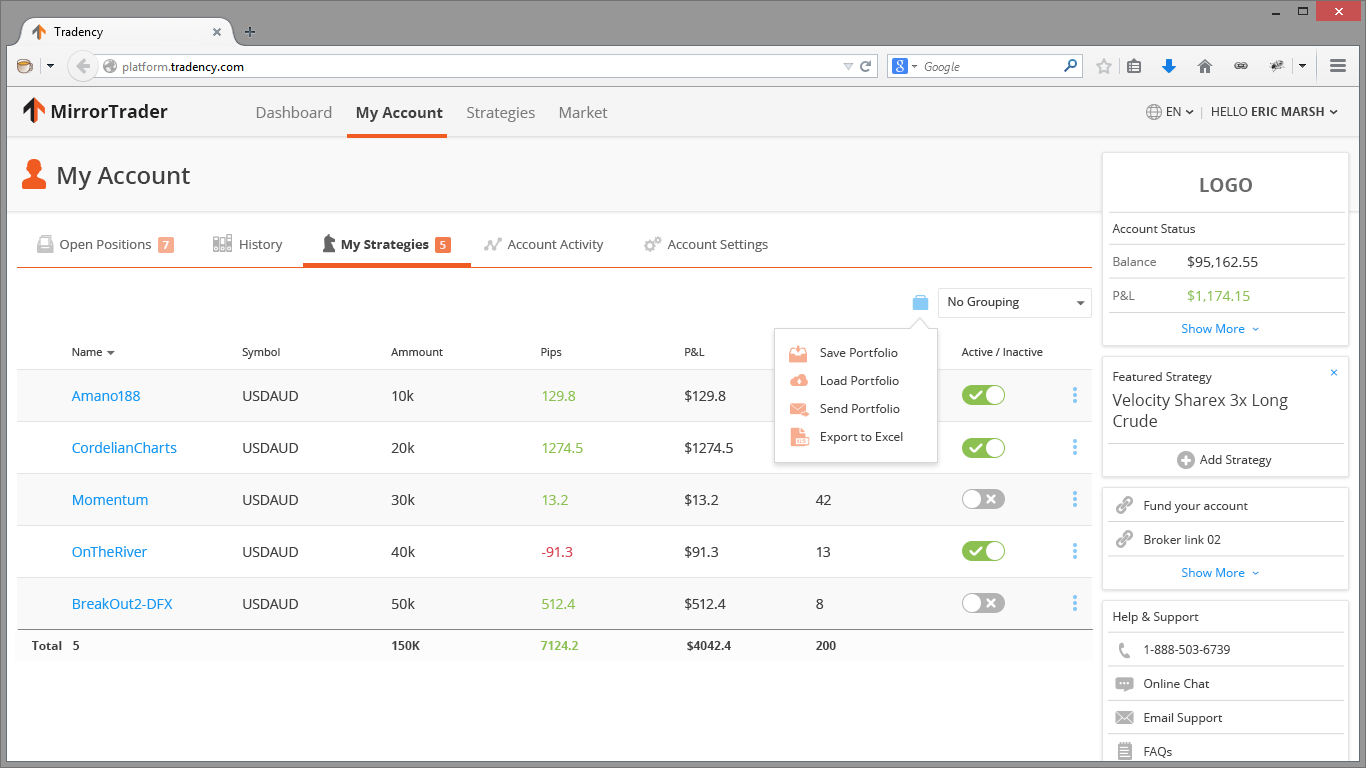Expand Show More under Account Status
The image size is (1366, 768).
1220,329
